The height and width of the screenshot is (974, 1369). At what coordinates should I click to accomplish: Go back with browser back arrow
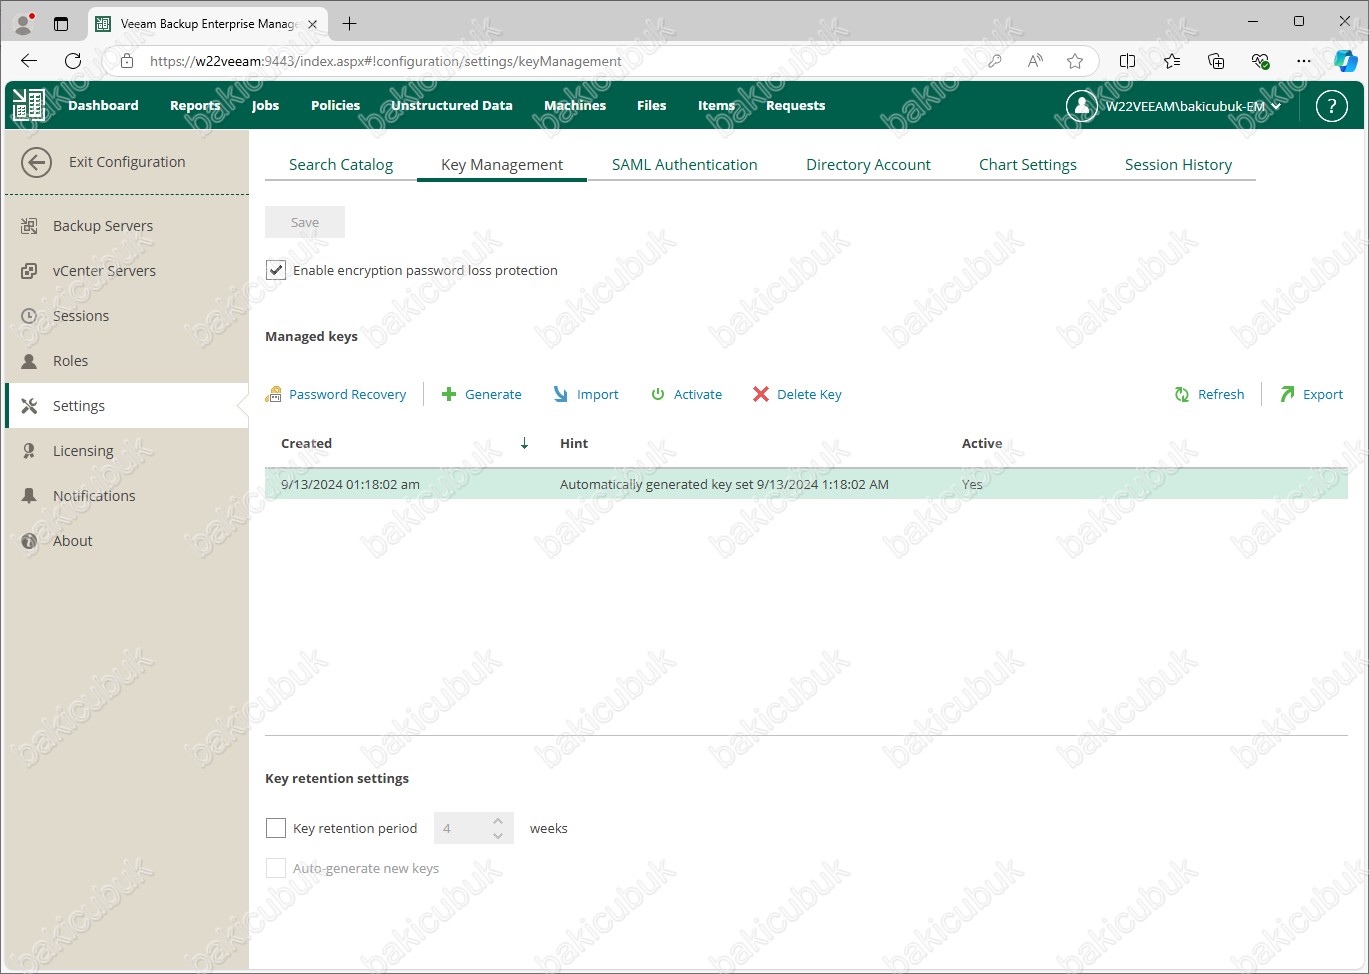(x=29, y=61)
